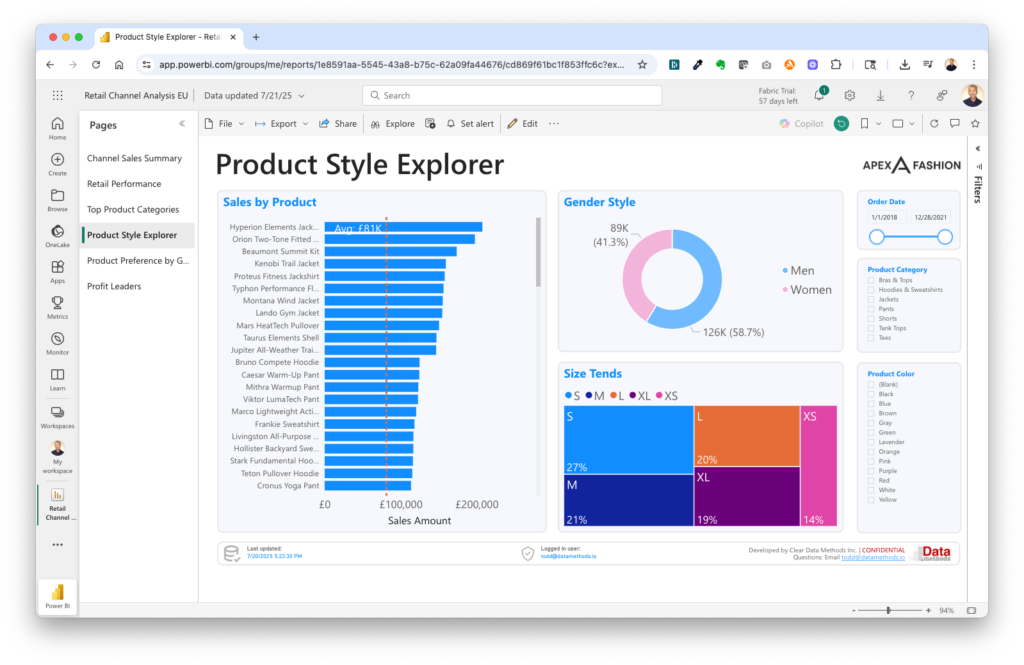The width and height of the screenshot is (1024, 665).
Task: Open the settings gear in header
Action: coord(849,95)
